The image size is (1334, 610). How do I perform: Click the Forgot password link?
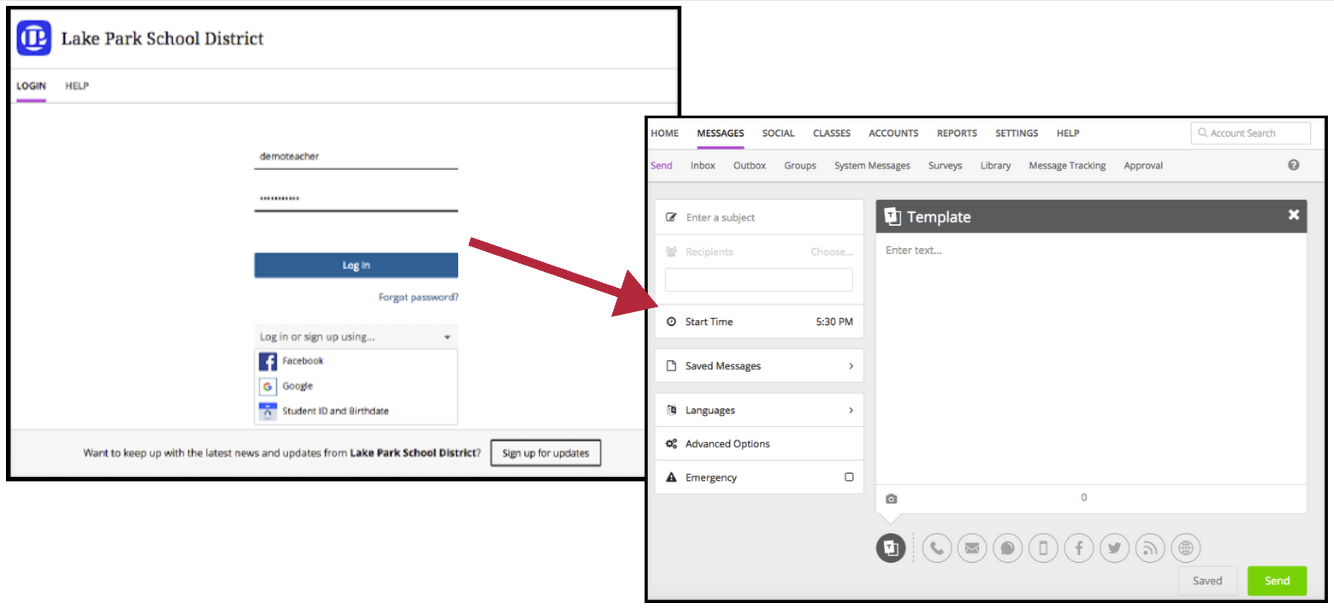(x=418, y=297)
